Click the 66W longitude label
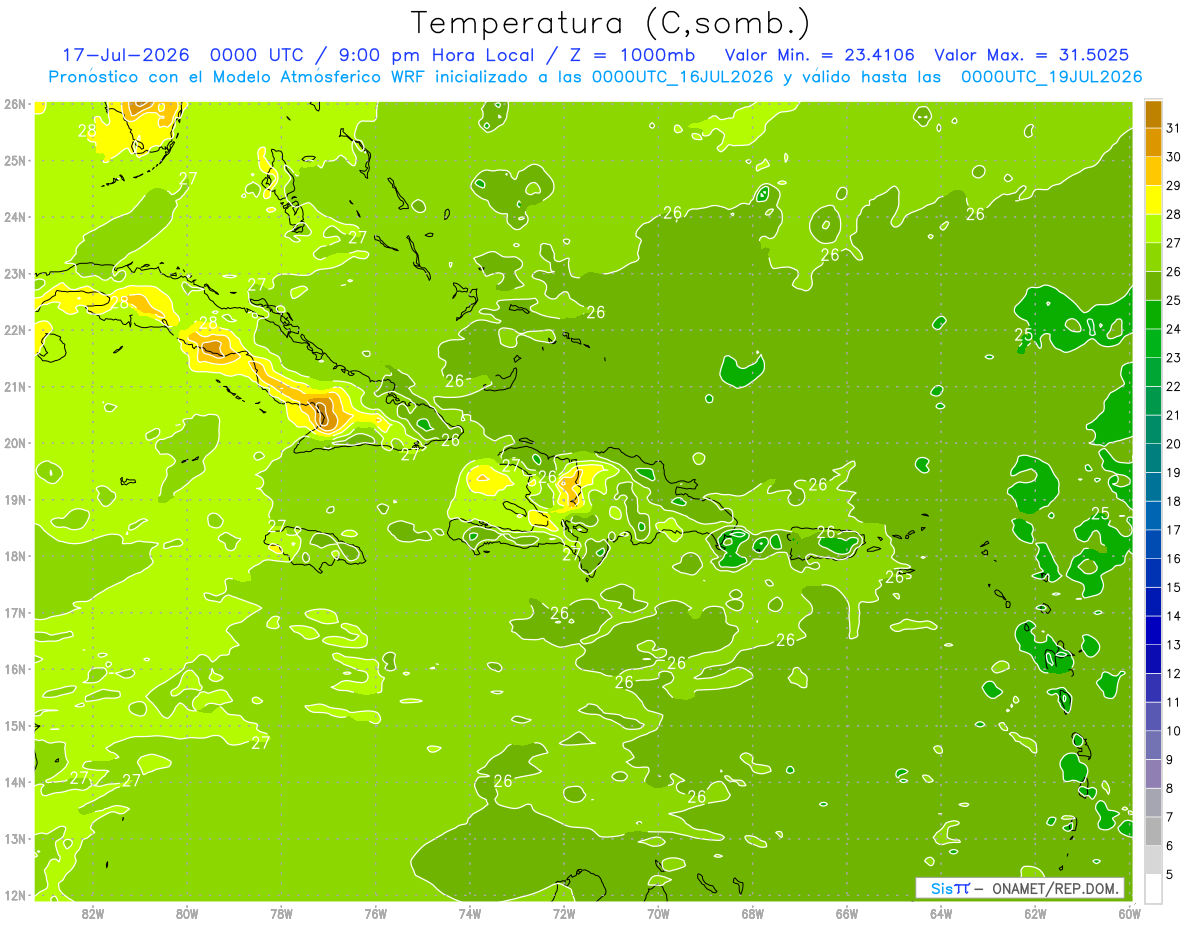The height and width of the screenshot is (927, 1200). click(x=847, y=913)
